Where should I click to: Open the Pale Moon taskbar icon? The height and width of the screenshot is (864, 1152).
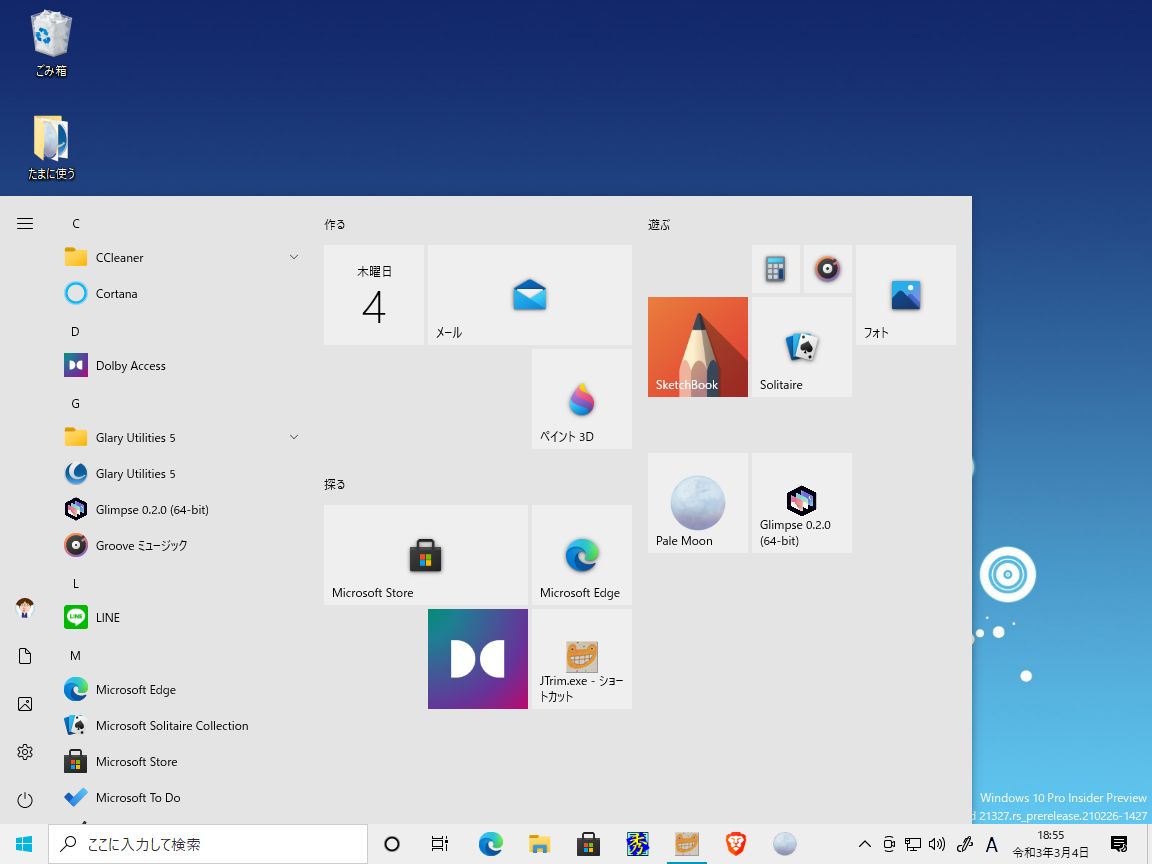pos(785,844)
